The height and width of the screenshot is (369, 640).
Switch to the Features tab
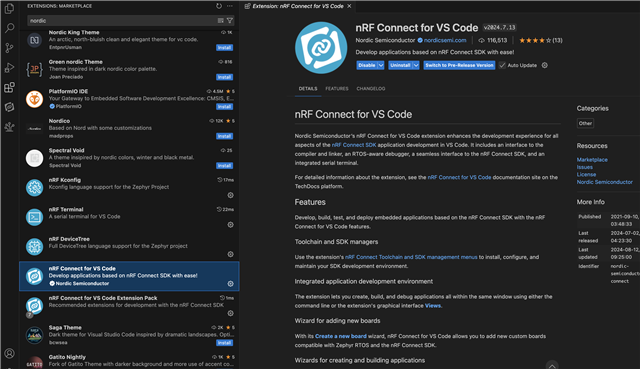coord(337,89)
